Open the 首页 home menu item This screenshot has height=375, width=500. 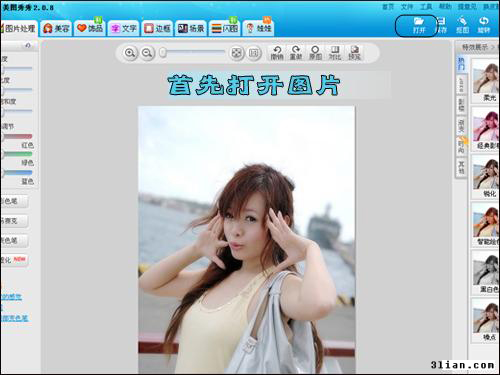click(388, 7)
